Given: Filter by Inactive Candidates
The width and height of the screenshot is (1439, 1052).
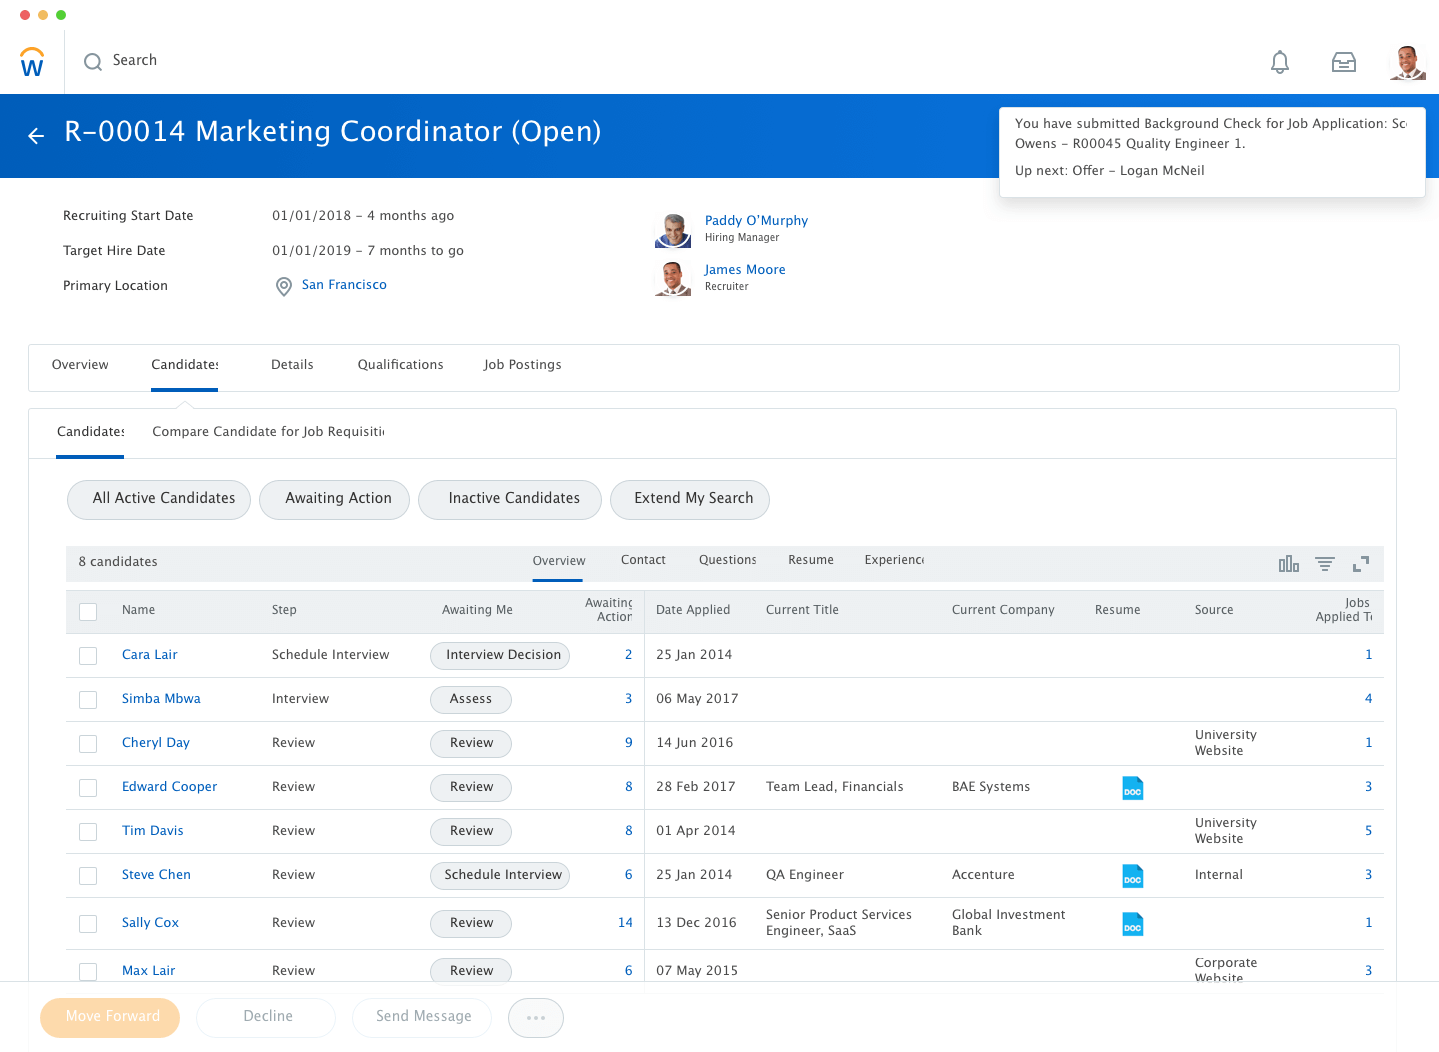Looking at the screenshot, I should point(510,500).
